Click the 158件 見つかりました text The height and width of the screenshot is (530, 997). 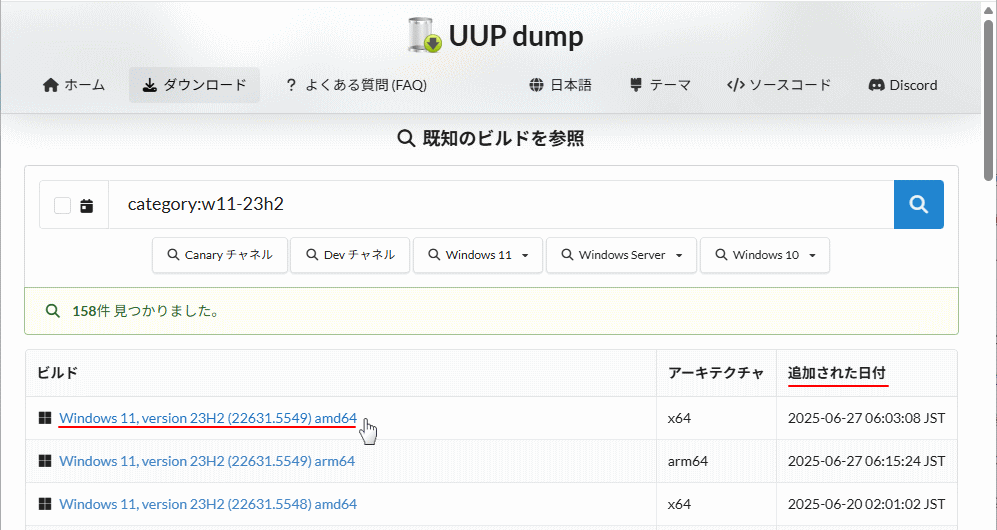[x=146, y=311]
